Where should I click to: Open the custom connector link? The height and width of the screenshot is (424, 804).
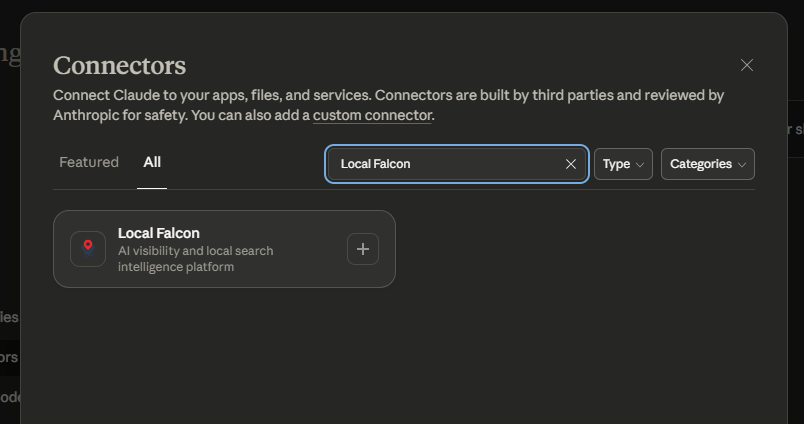(372, 115)
